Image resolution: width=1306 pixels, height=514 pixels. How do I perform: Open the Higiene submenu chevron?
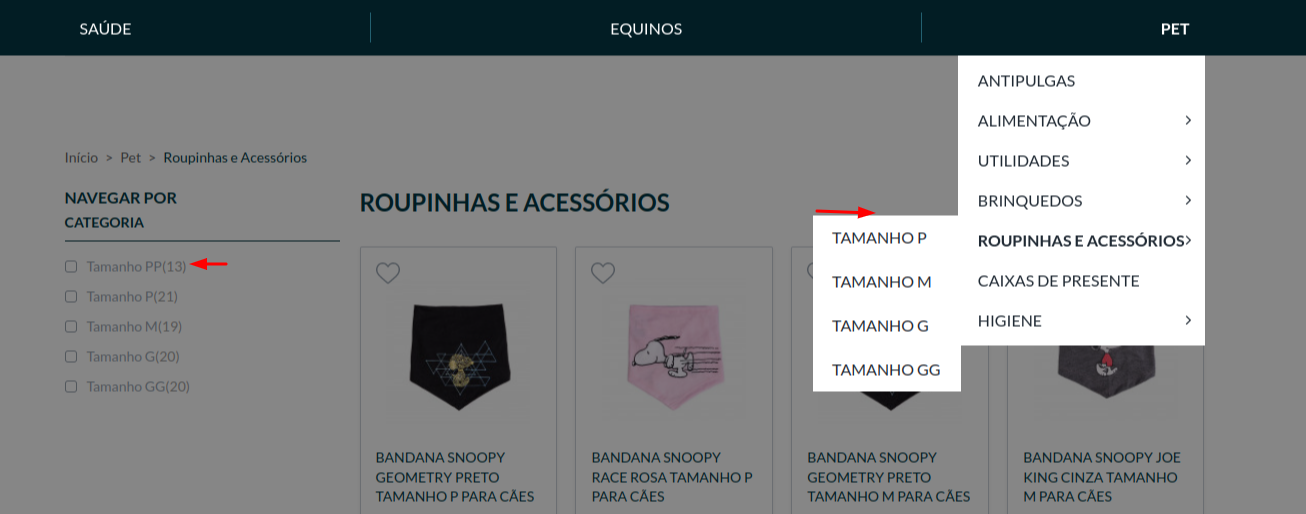tap(1187, 320)
